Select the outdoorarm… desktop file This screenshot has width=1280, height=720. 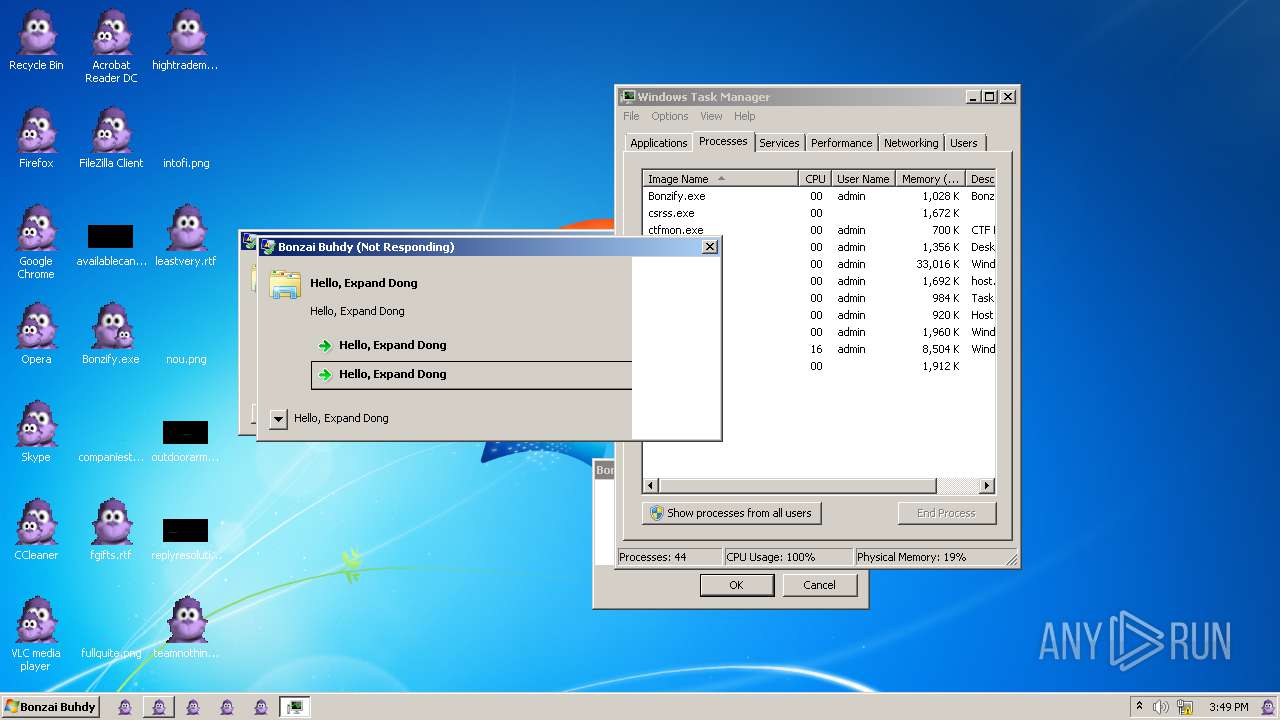coord(185,441)
